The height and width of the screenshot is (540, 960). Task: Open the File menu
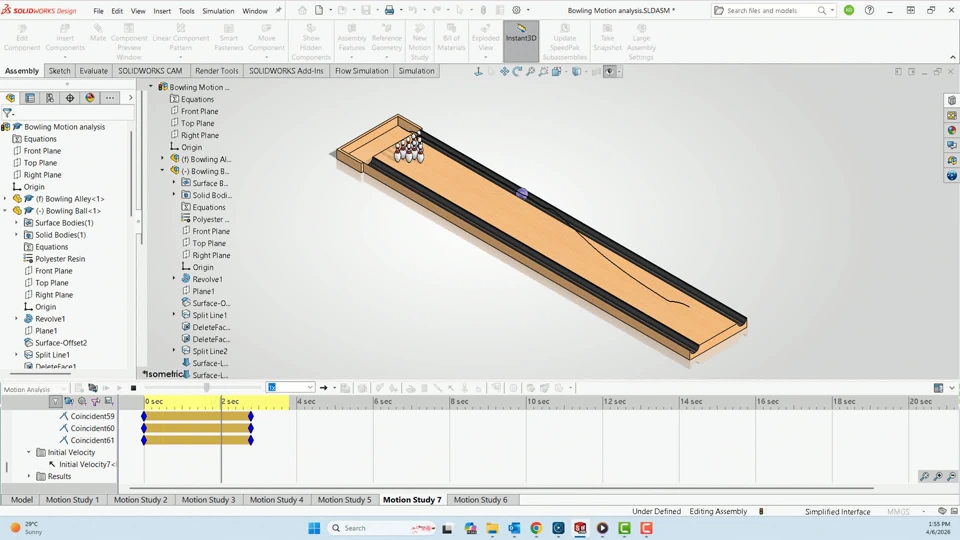(x=99, y=11)
